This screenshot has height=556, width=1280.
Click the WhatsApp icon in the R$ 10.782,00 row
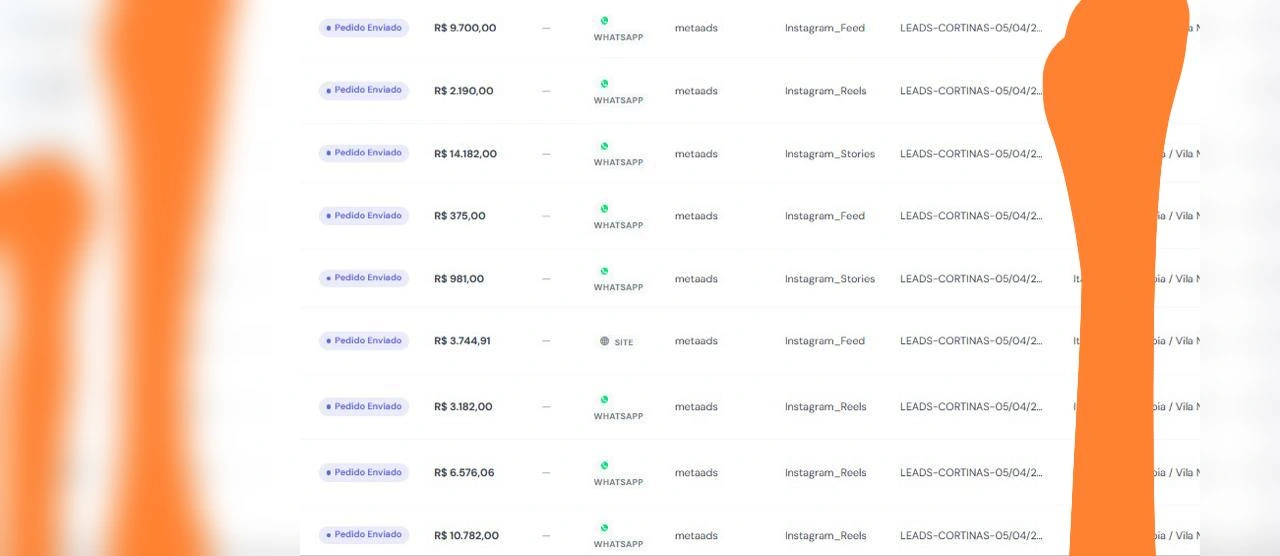point(604,528)
